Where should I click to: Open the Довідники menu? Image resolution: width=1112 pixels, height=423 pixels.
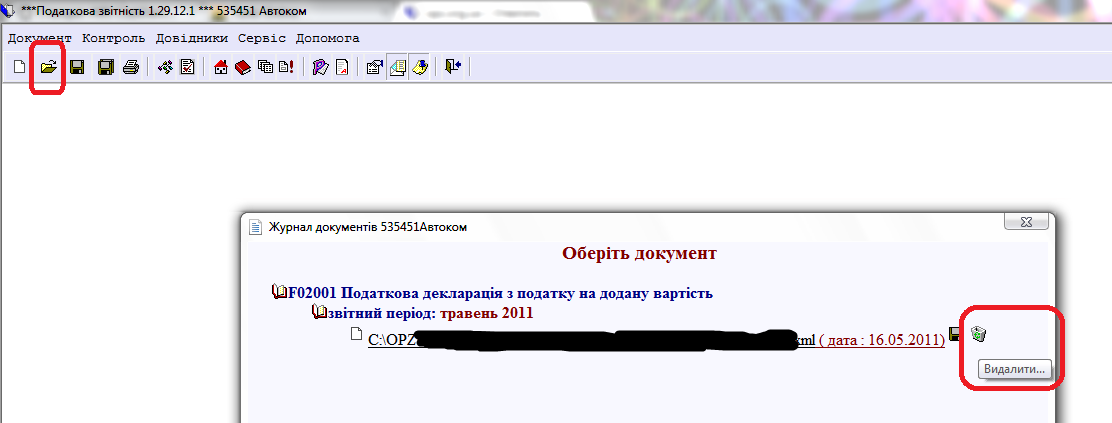pos(192,38)
